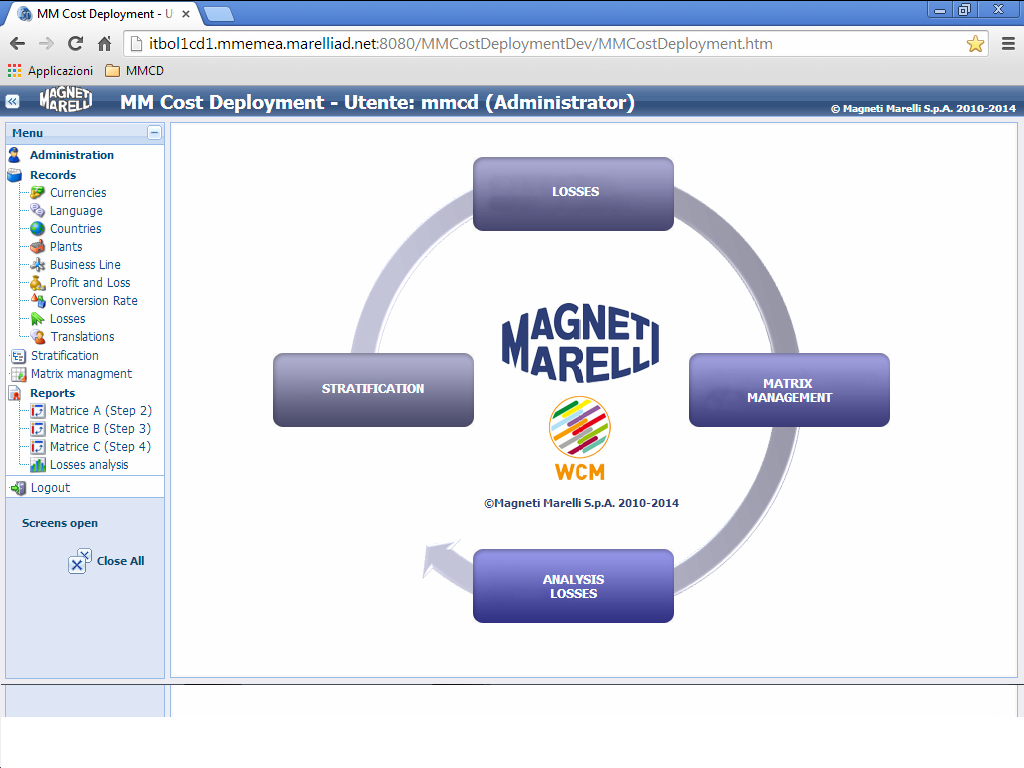
Task: Open a new browser tab
Action: [x=219, y=14]
